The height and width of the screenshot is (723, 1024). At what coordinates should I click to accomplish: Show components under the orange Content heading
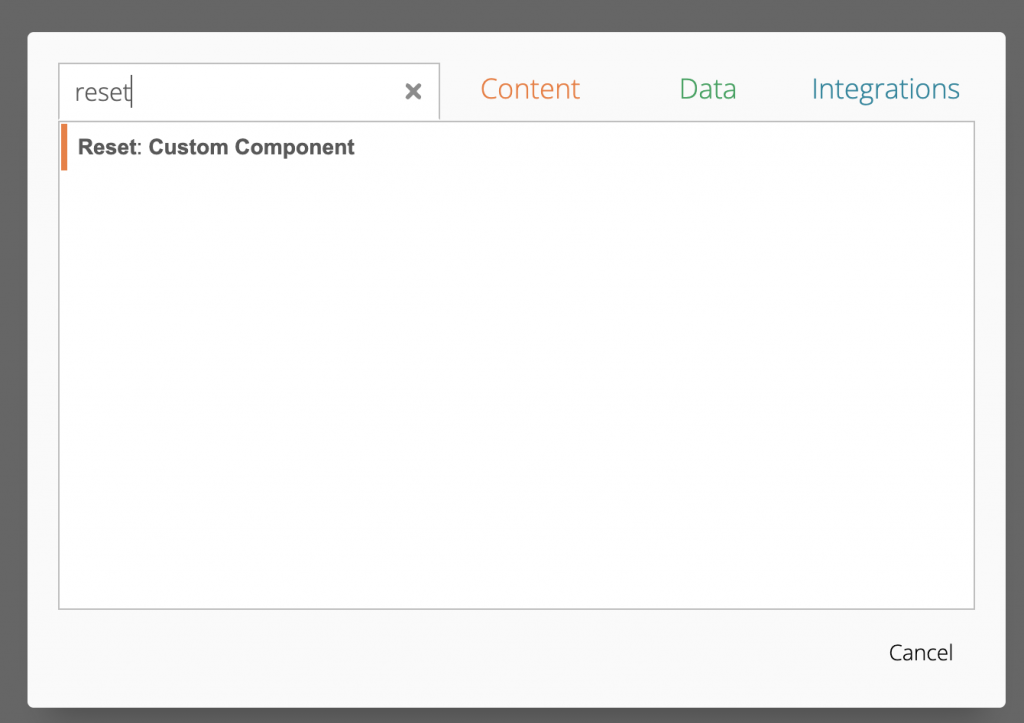pyautogui.click(x=530, y=89)
